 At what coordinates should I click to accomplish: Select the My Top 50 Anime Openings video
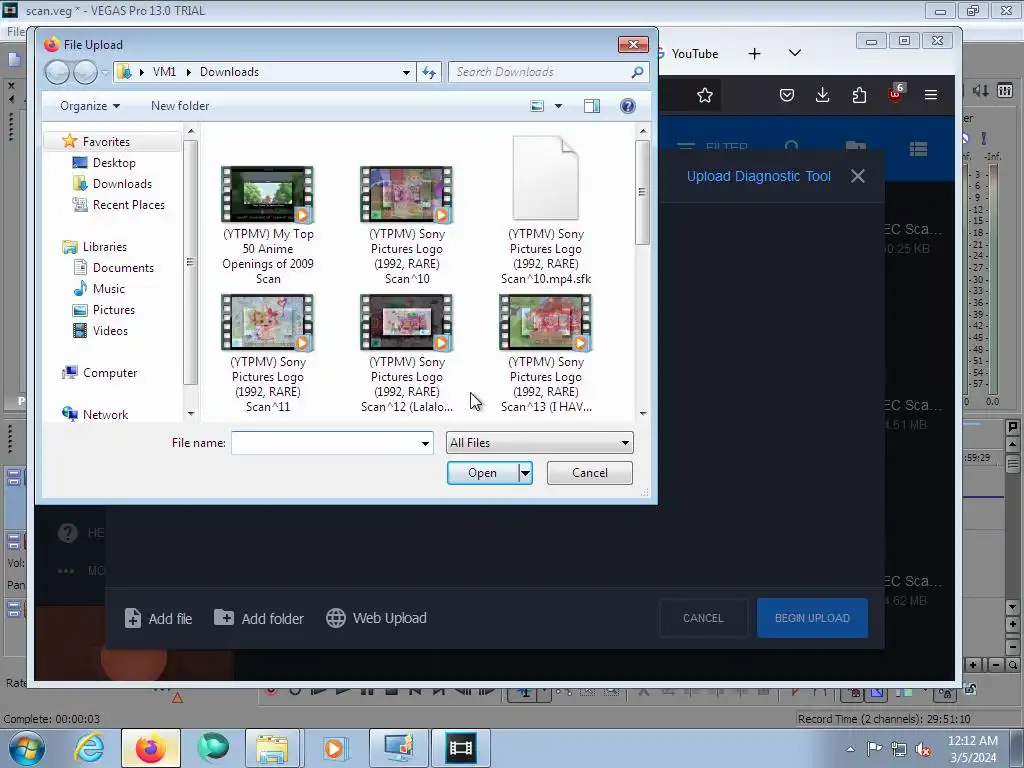[x=268, y=225]
